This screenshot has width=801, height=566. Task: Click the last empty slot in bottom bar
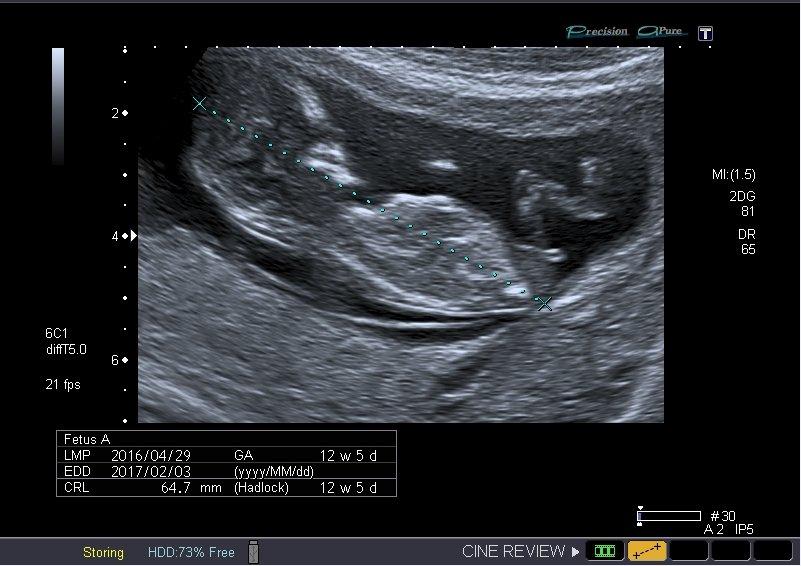773,551
